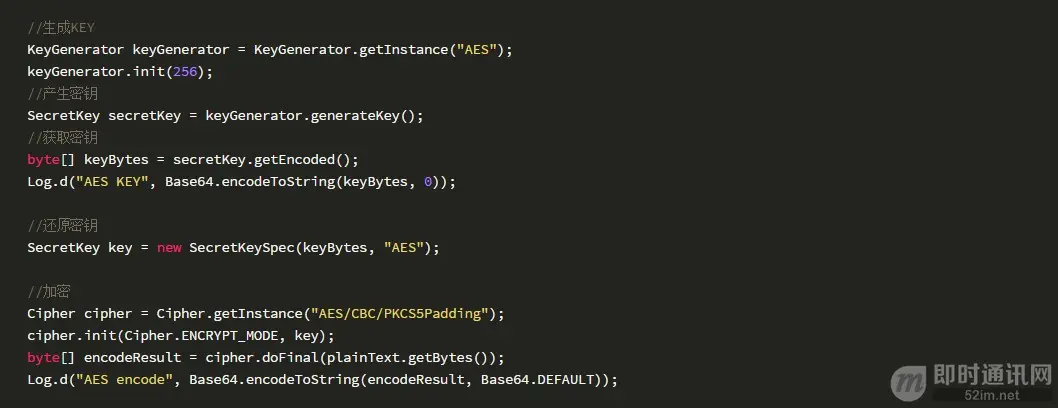
Task: Click the //获取密钥 comment
Action: [x=62, y=138]
